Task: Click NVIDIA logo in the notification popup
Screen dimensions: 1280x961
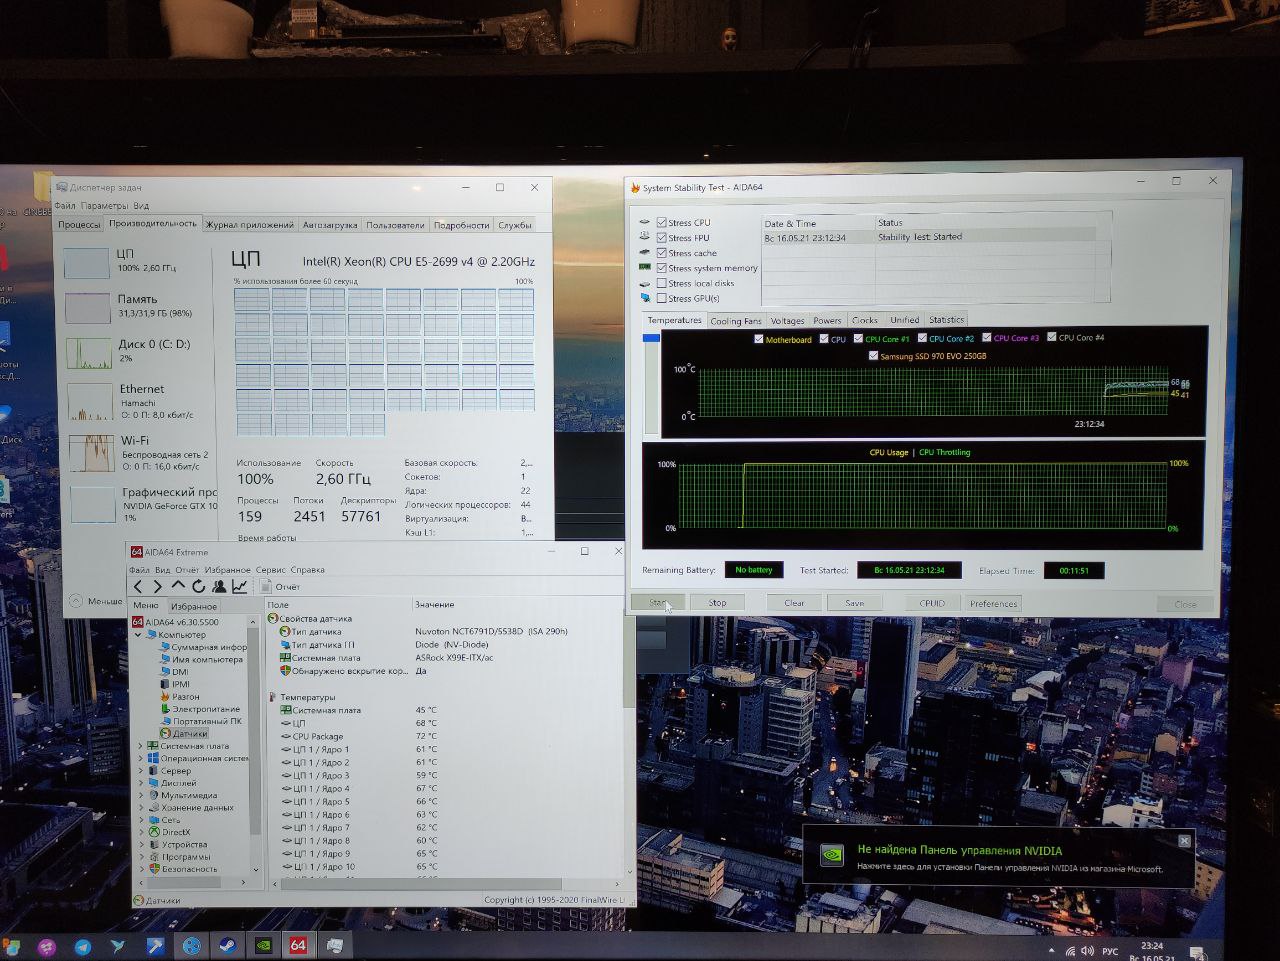Action: click(x=831, y=856)
